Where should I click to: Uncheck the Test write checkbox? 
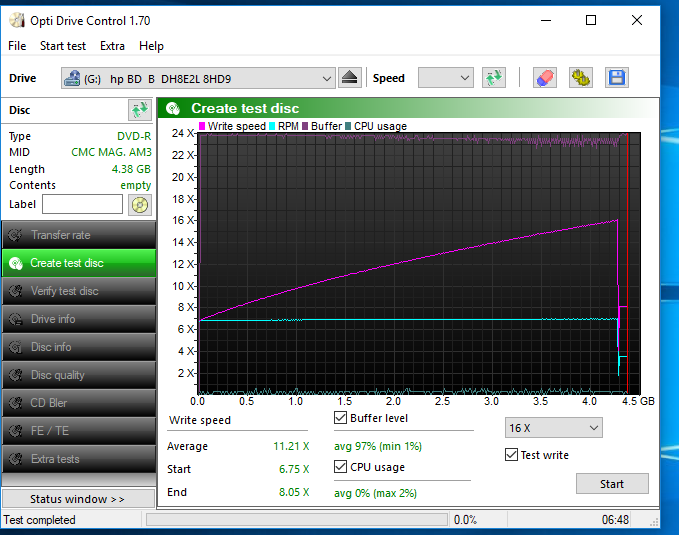pos(511,455)
